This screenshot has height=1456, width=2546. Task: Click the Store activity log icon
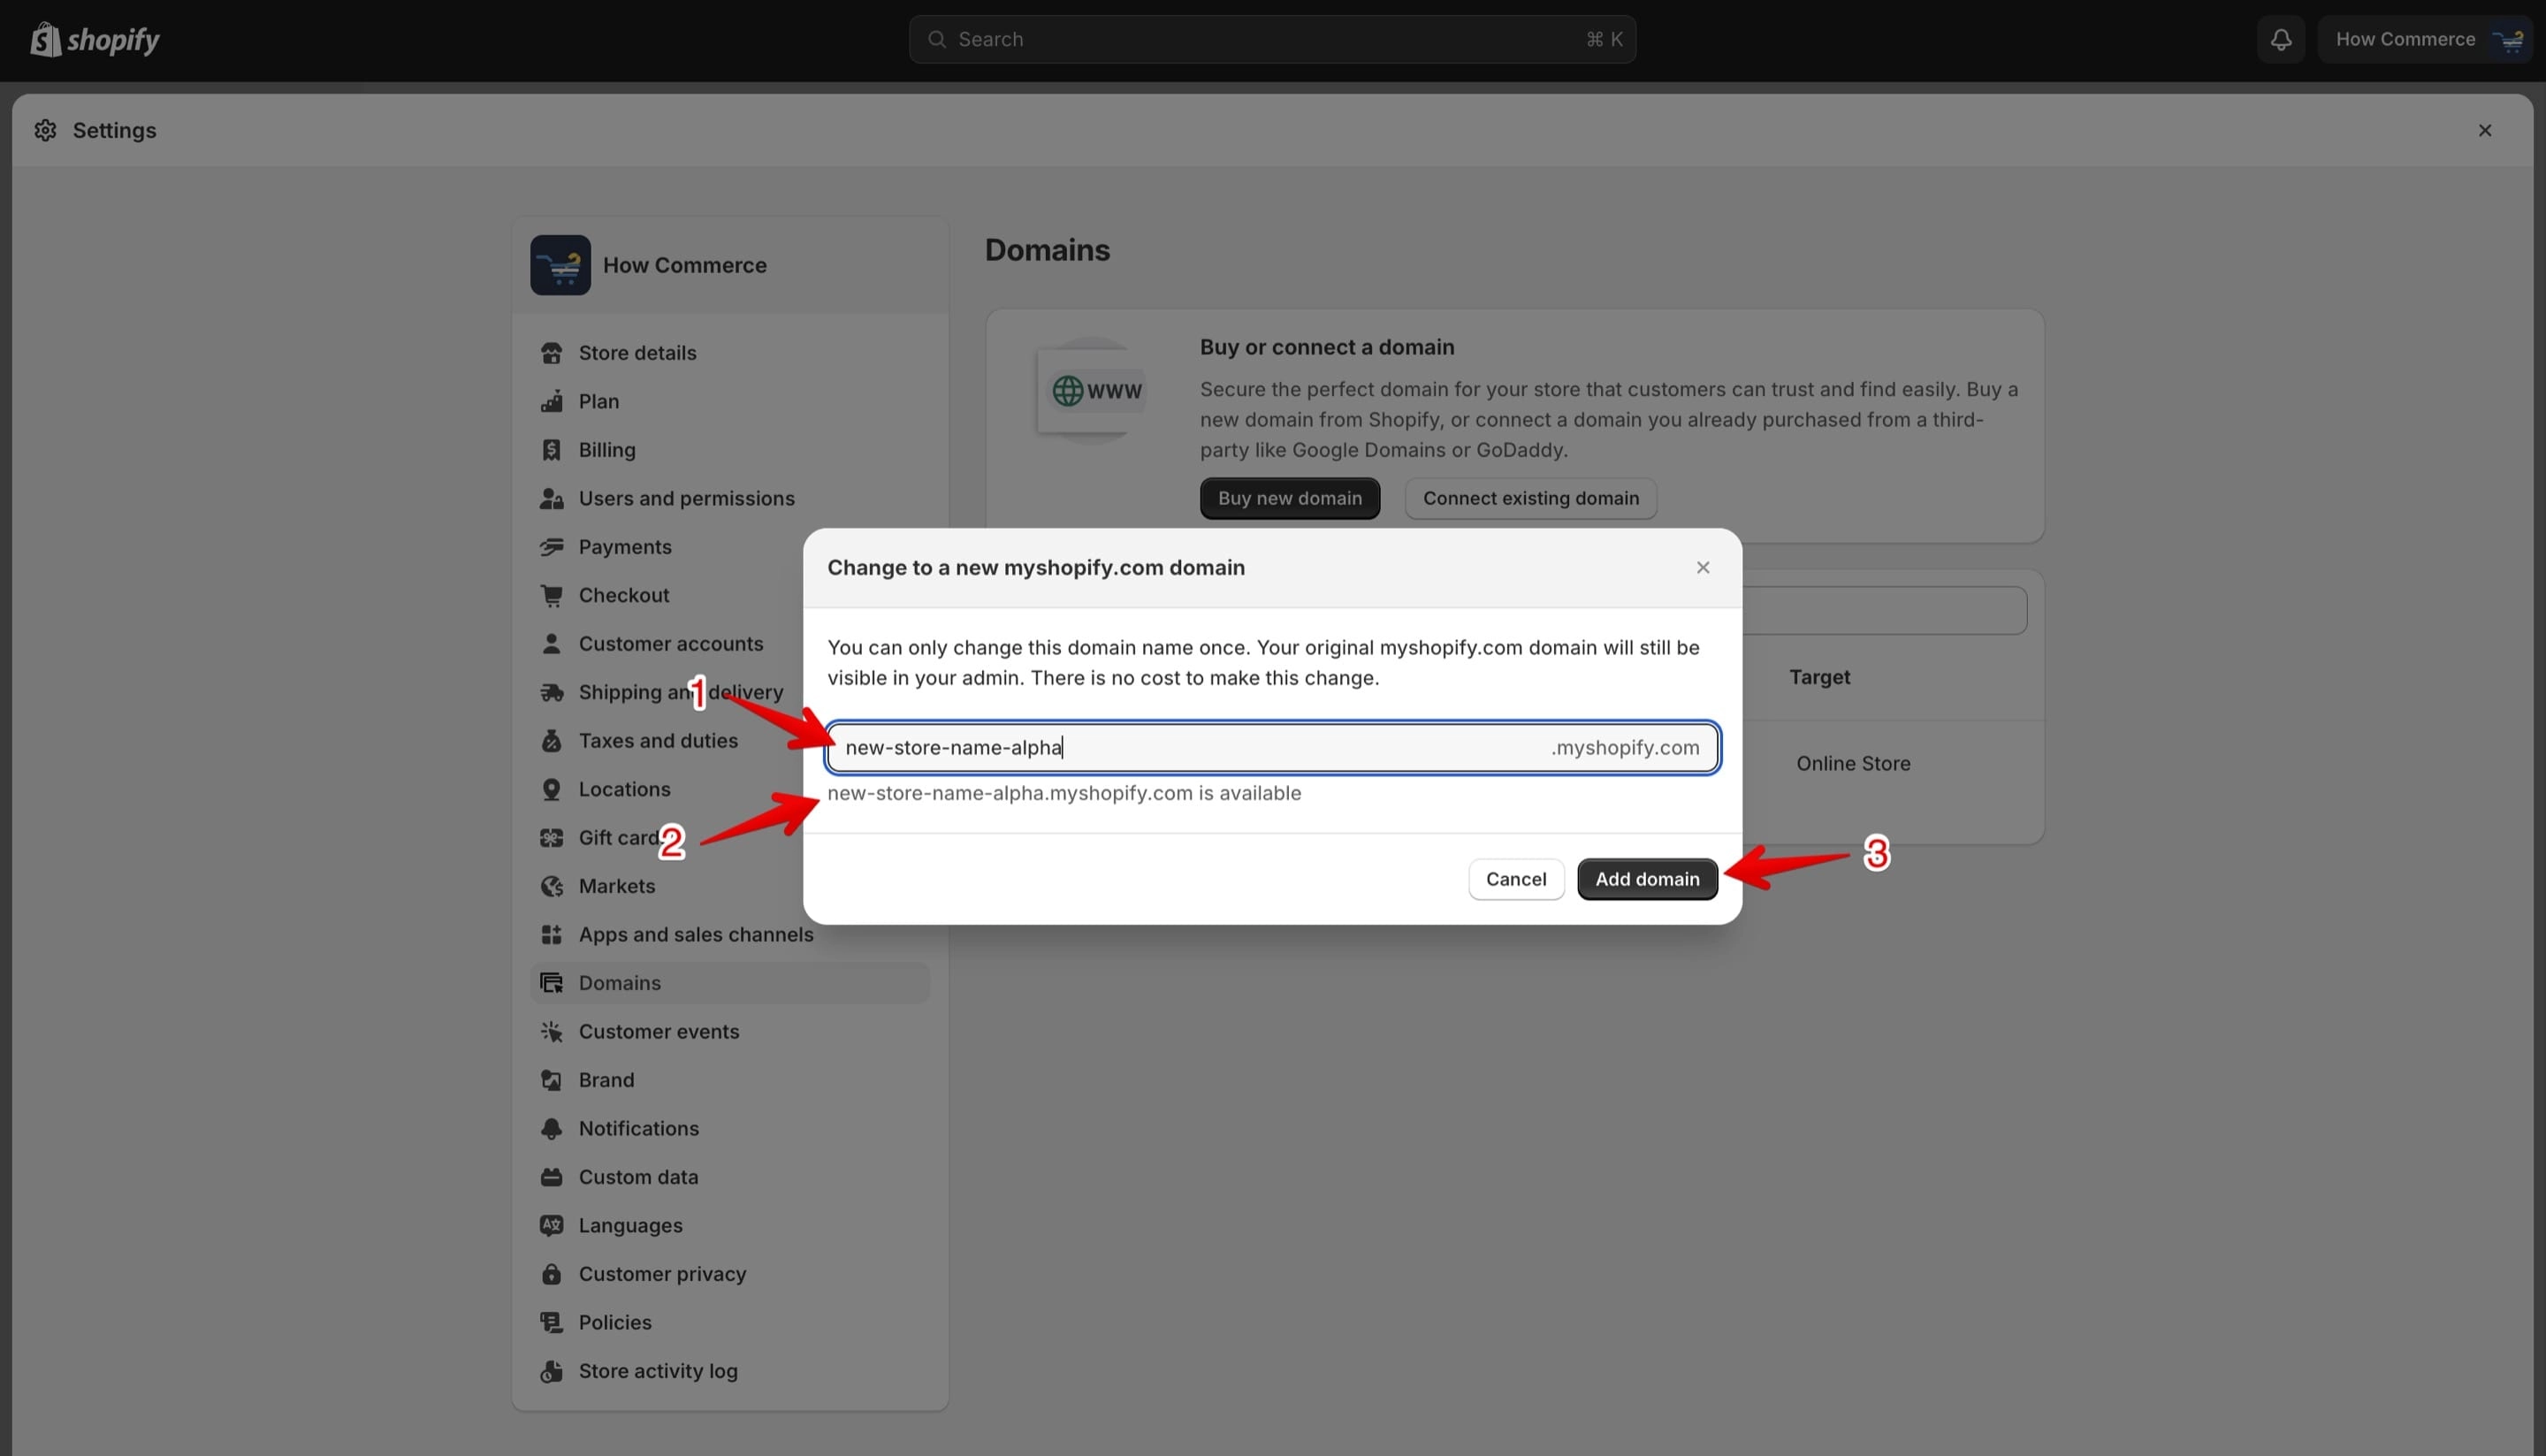pos(551,1371)
